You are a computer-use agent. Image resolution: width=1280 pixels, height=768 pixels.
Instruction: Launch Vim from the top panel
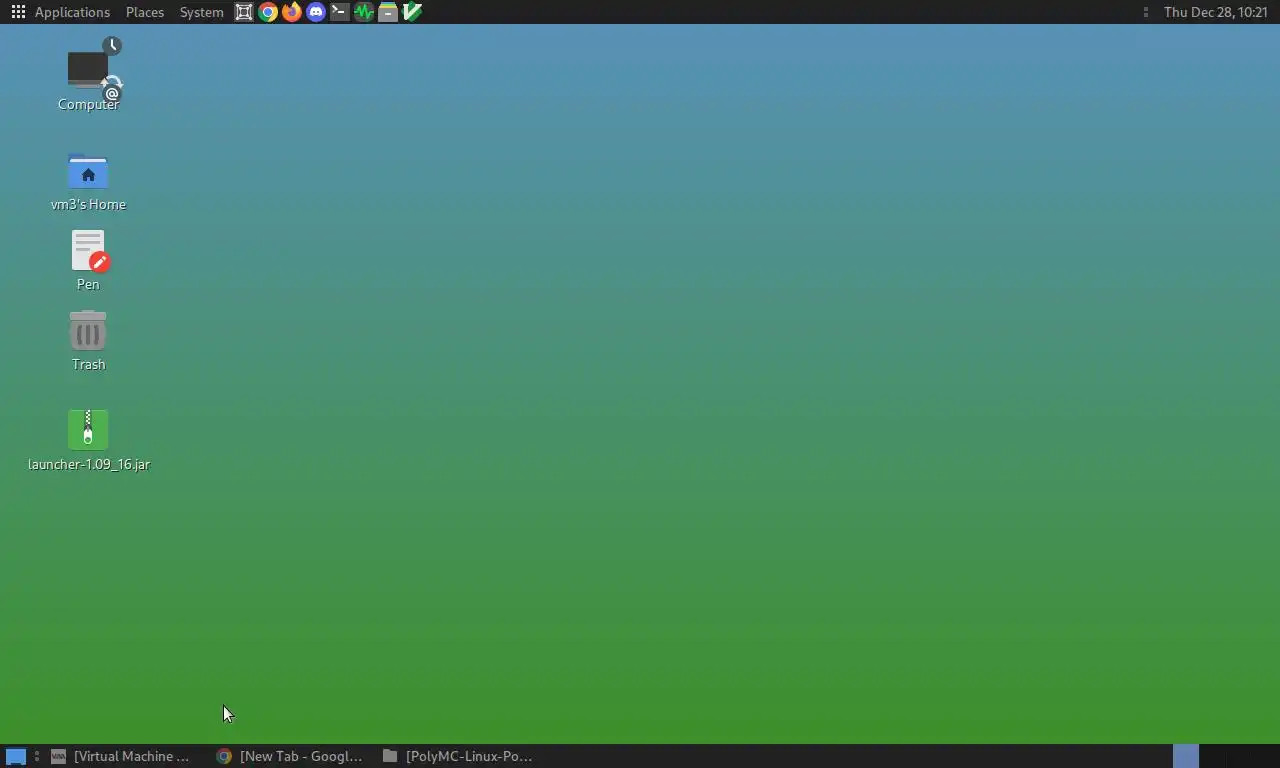pyautogui.click(x=412, y=12)
